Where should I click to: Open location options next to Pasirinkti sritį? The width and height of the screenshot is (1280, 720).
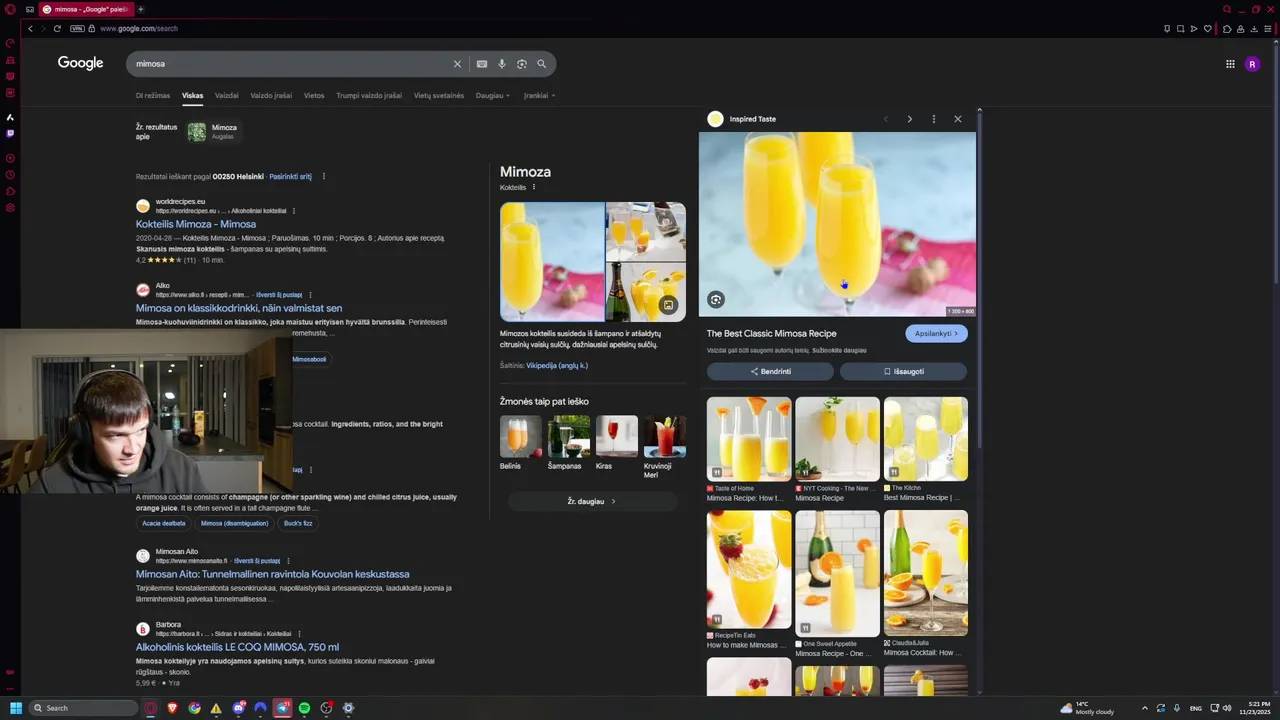323,177
